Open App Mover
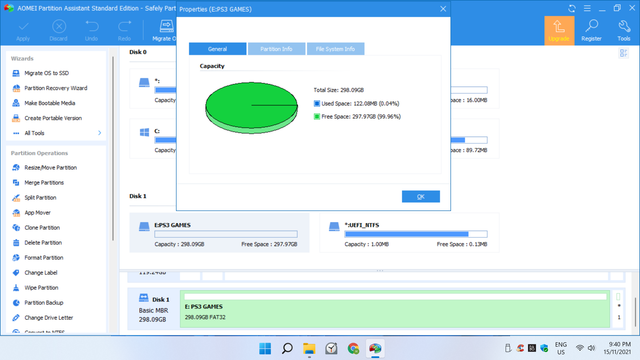The height and width of the screenshot is (360, 640). coord(37,213)
